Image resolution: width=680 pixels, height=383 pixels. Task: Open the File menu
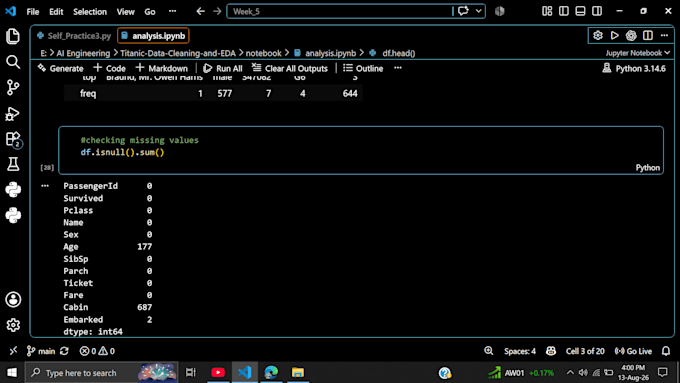pyautogui.click(x=33, y=12)
